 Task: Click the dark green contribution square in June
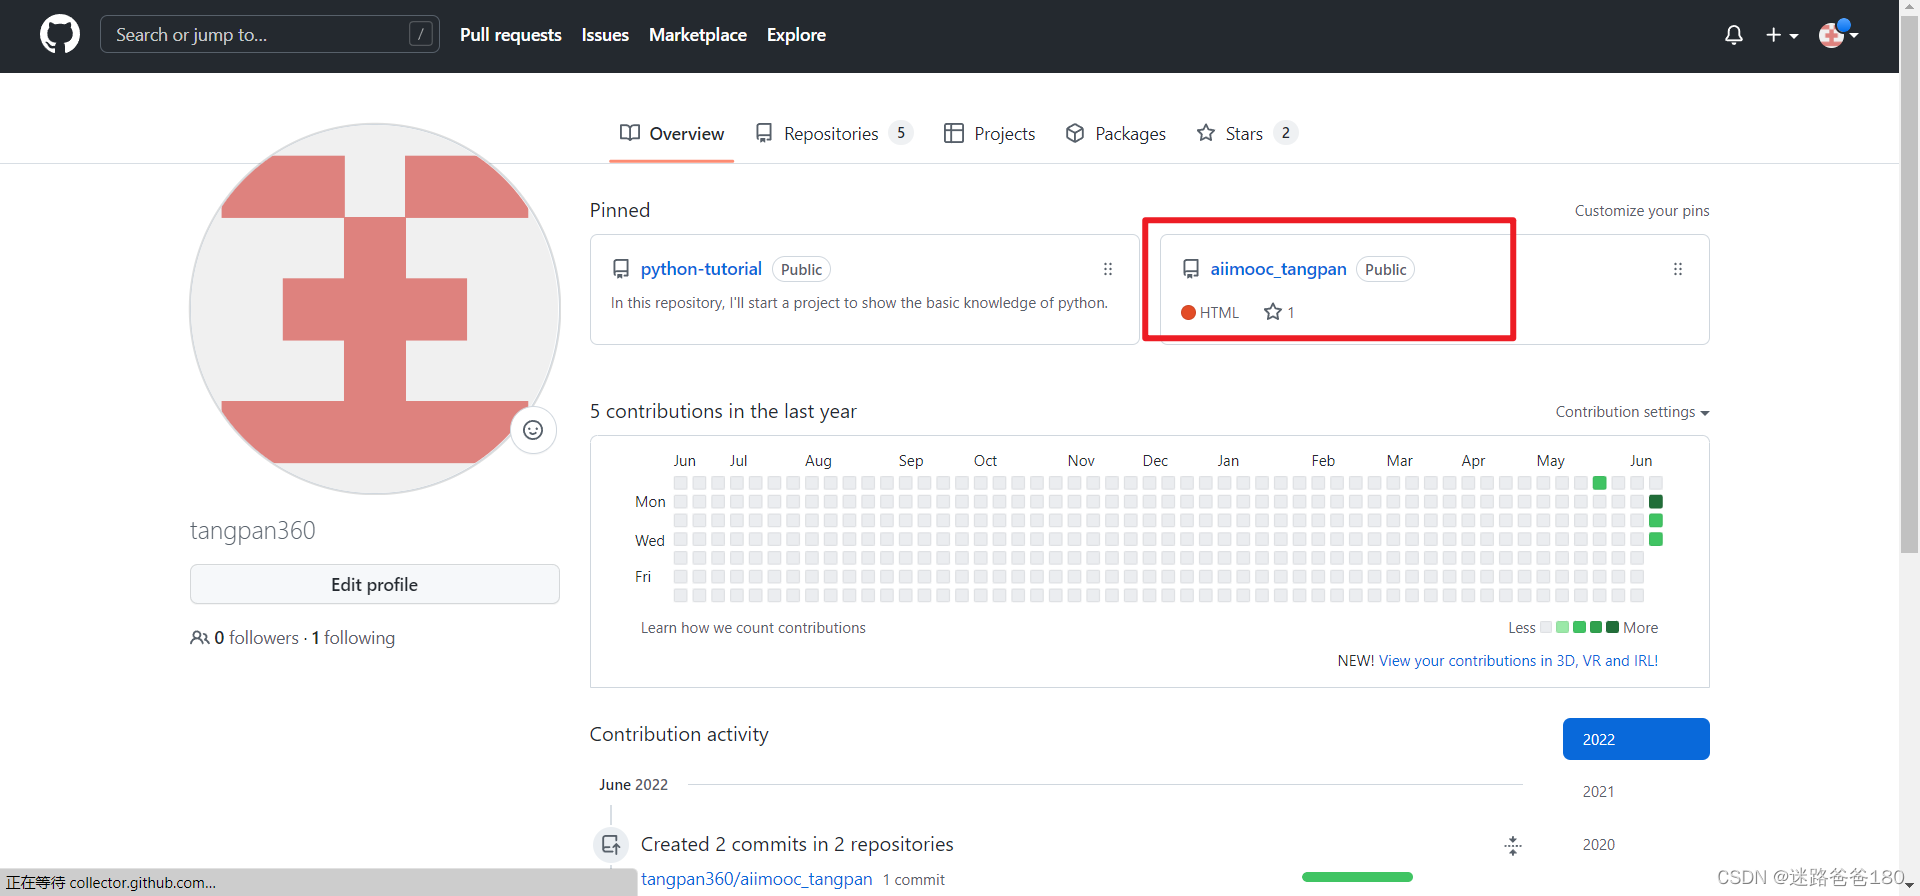pyautogui.click(x=1656, y=502)
